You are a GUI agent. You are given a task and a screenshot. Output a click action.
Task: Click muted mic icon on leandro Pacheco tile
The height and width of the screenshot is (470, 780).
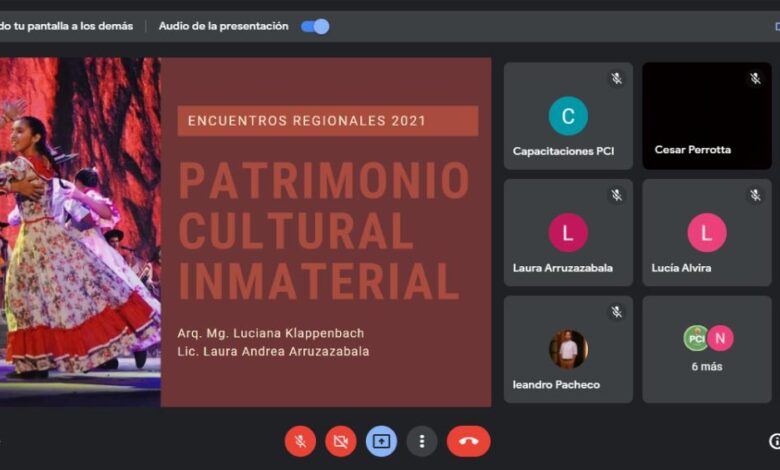pyautogui.click(x=617, y=312)
